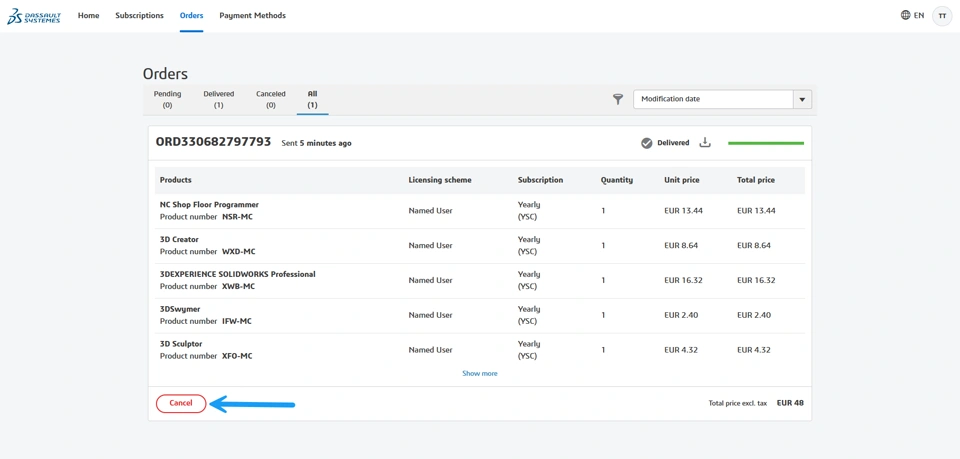Select the Orders menu item
The image size is (960, 459).
click(191, 16)
